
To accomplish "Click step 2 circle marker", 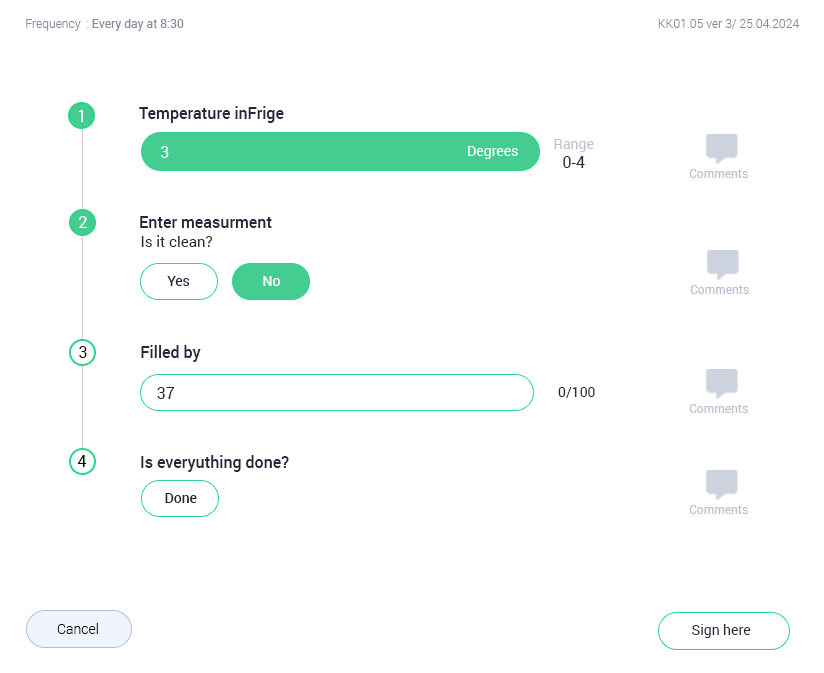I will click(x=82, y=222).
